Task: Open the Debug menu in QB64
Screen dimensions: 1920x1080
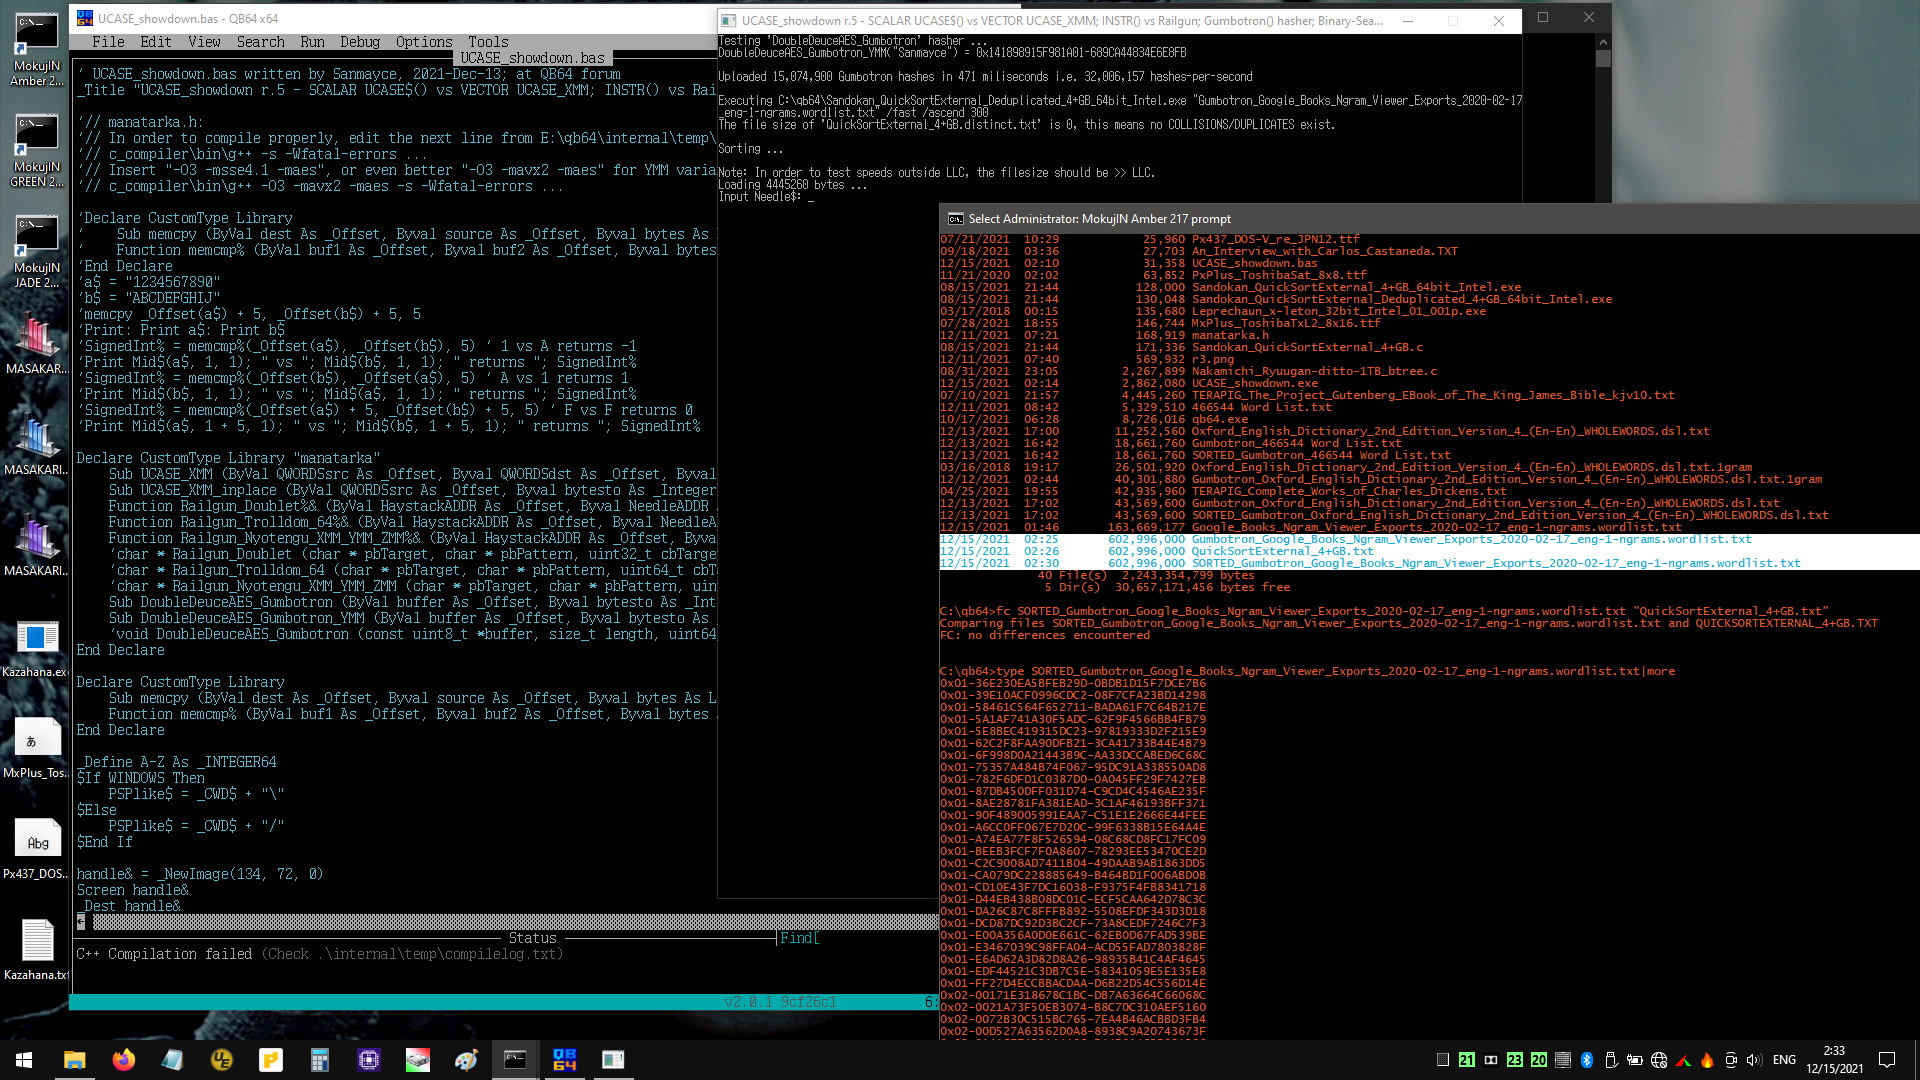Action: [360, 42]
